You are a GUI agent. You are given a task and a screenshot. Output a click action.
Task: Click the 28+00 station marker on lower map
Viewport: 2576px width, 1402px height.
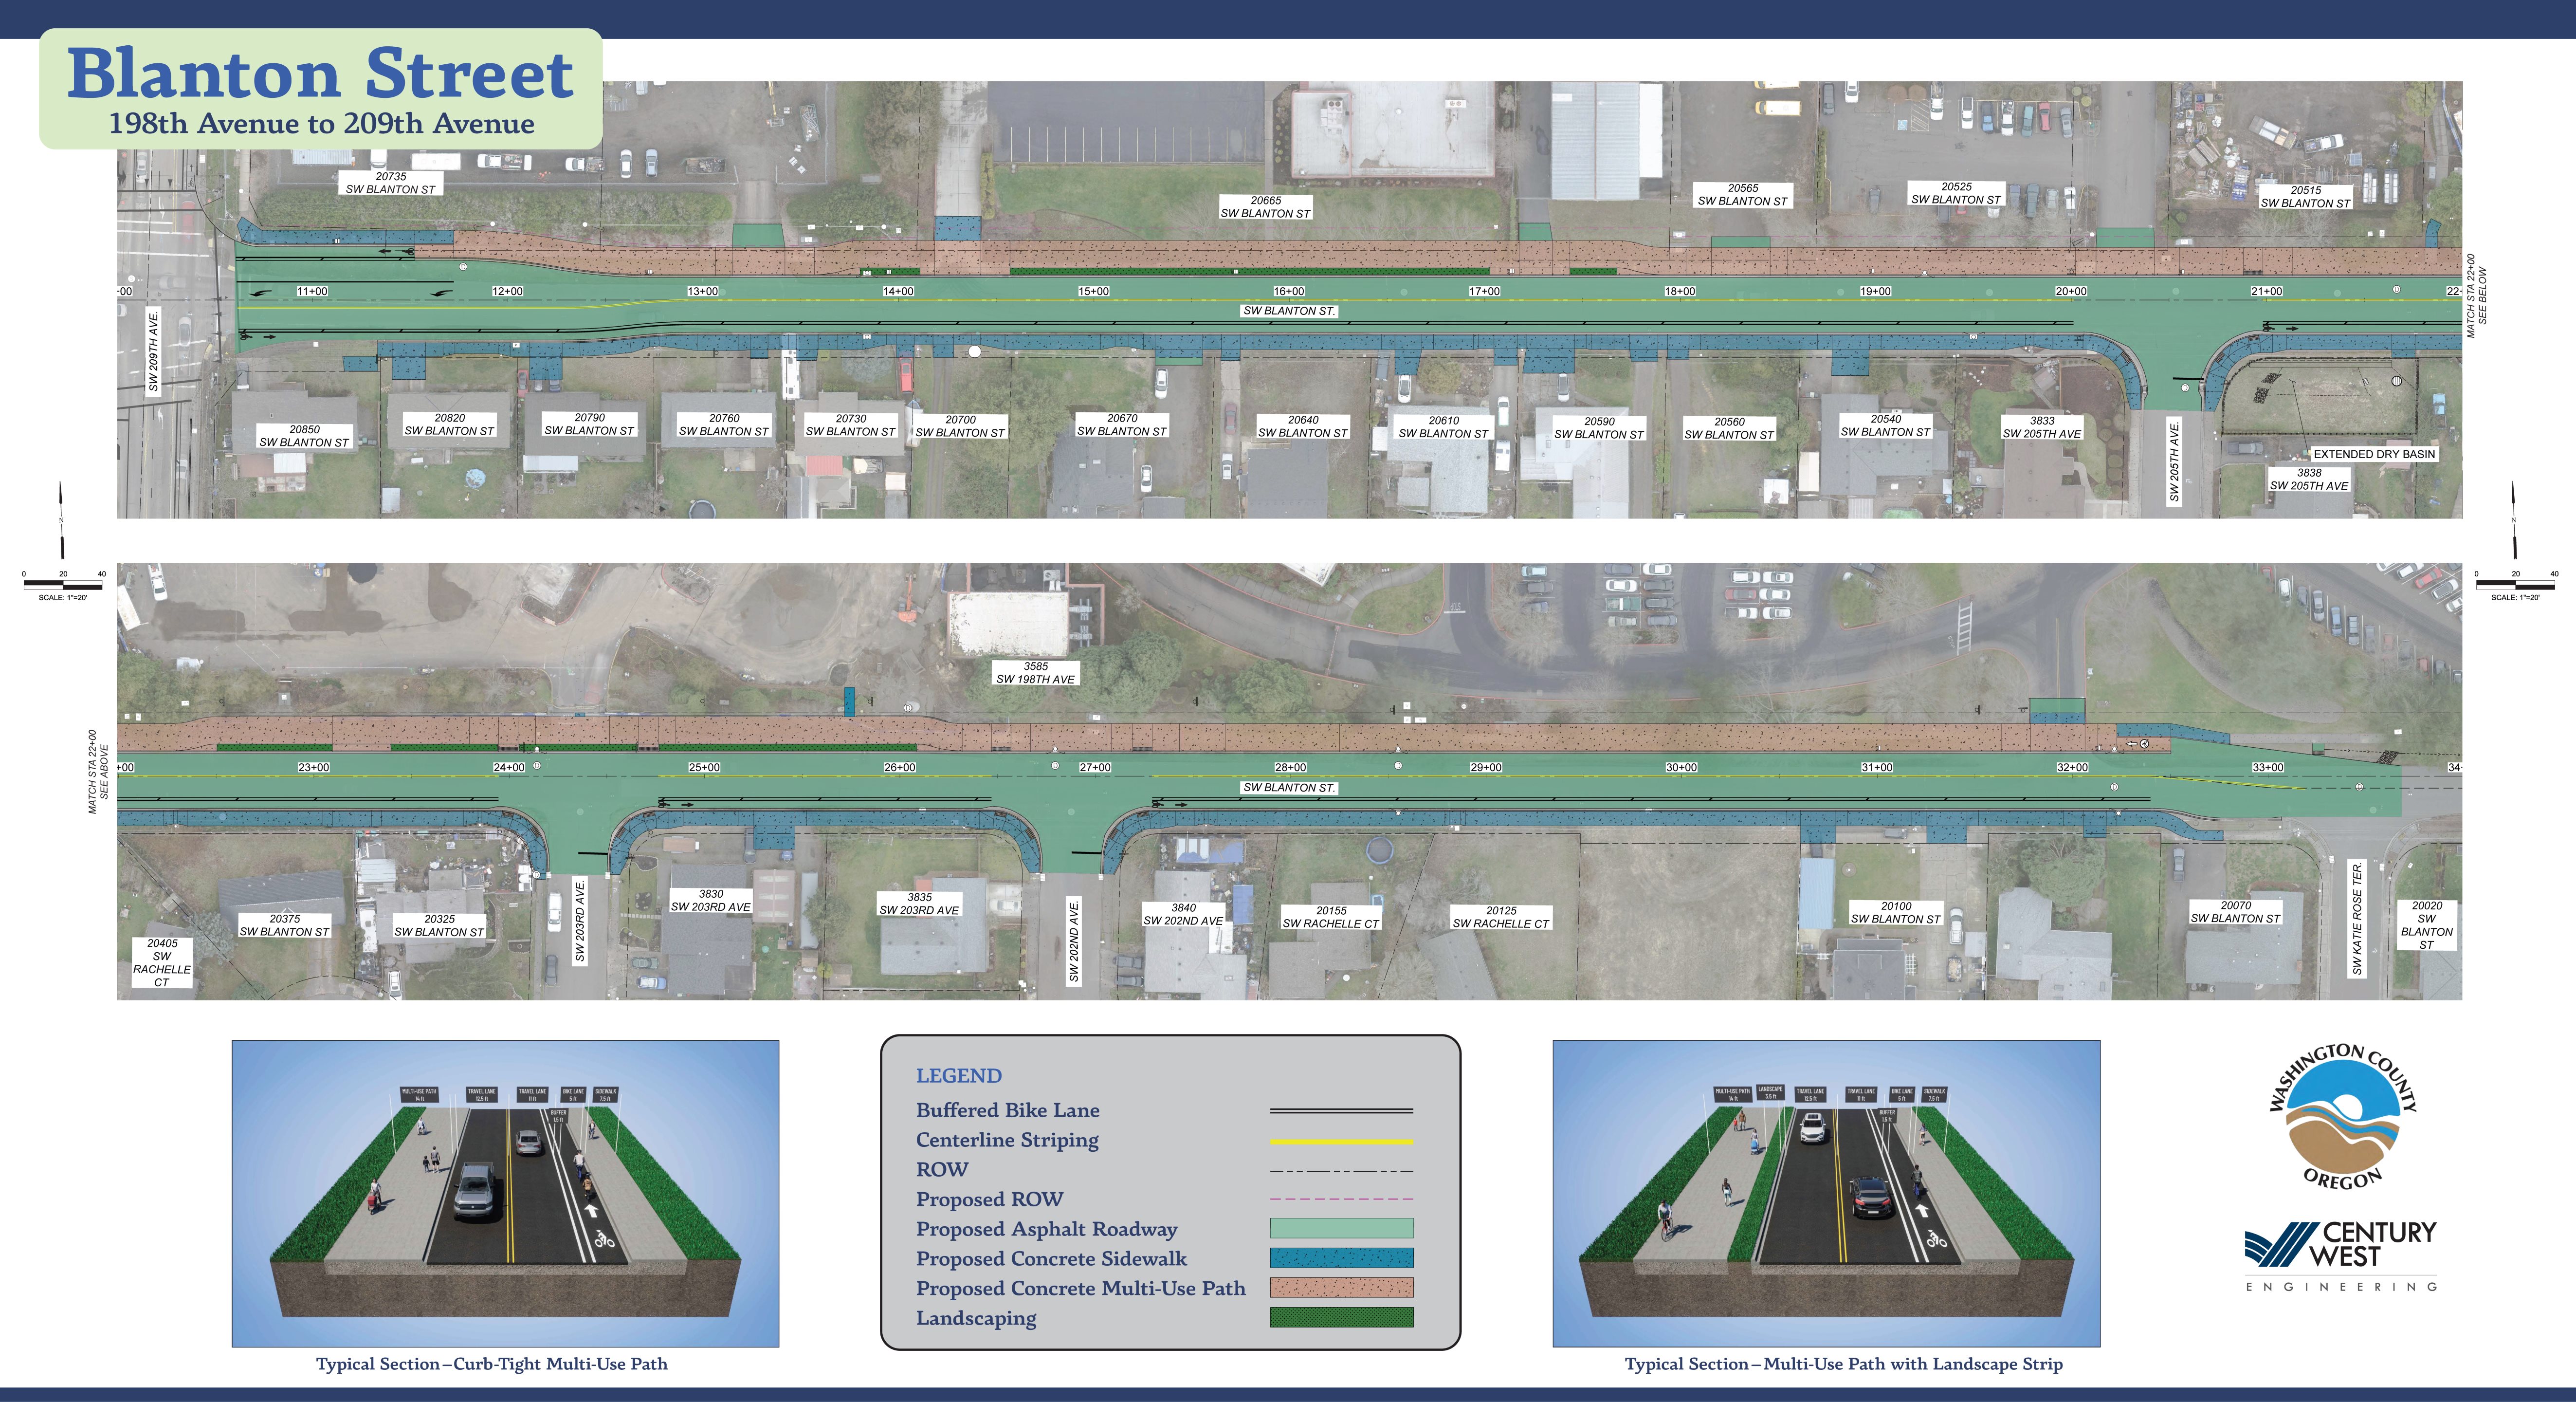click(1290, 768)
